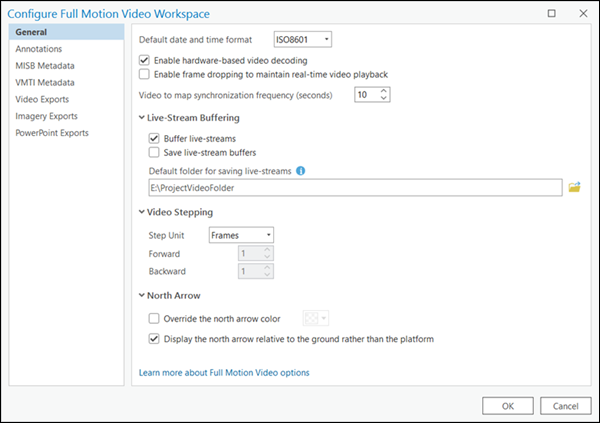Select Annotations in the sidebar
Image resolution: width=600 pixels, height=423 pixels.
tap(39, 48)
